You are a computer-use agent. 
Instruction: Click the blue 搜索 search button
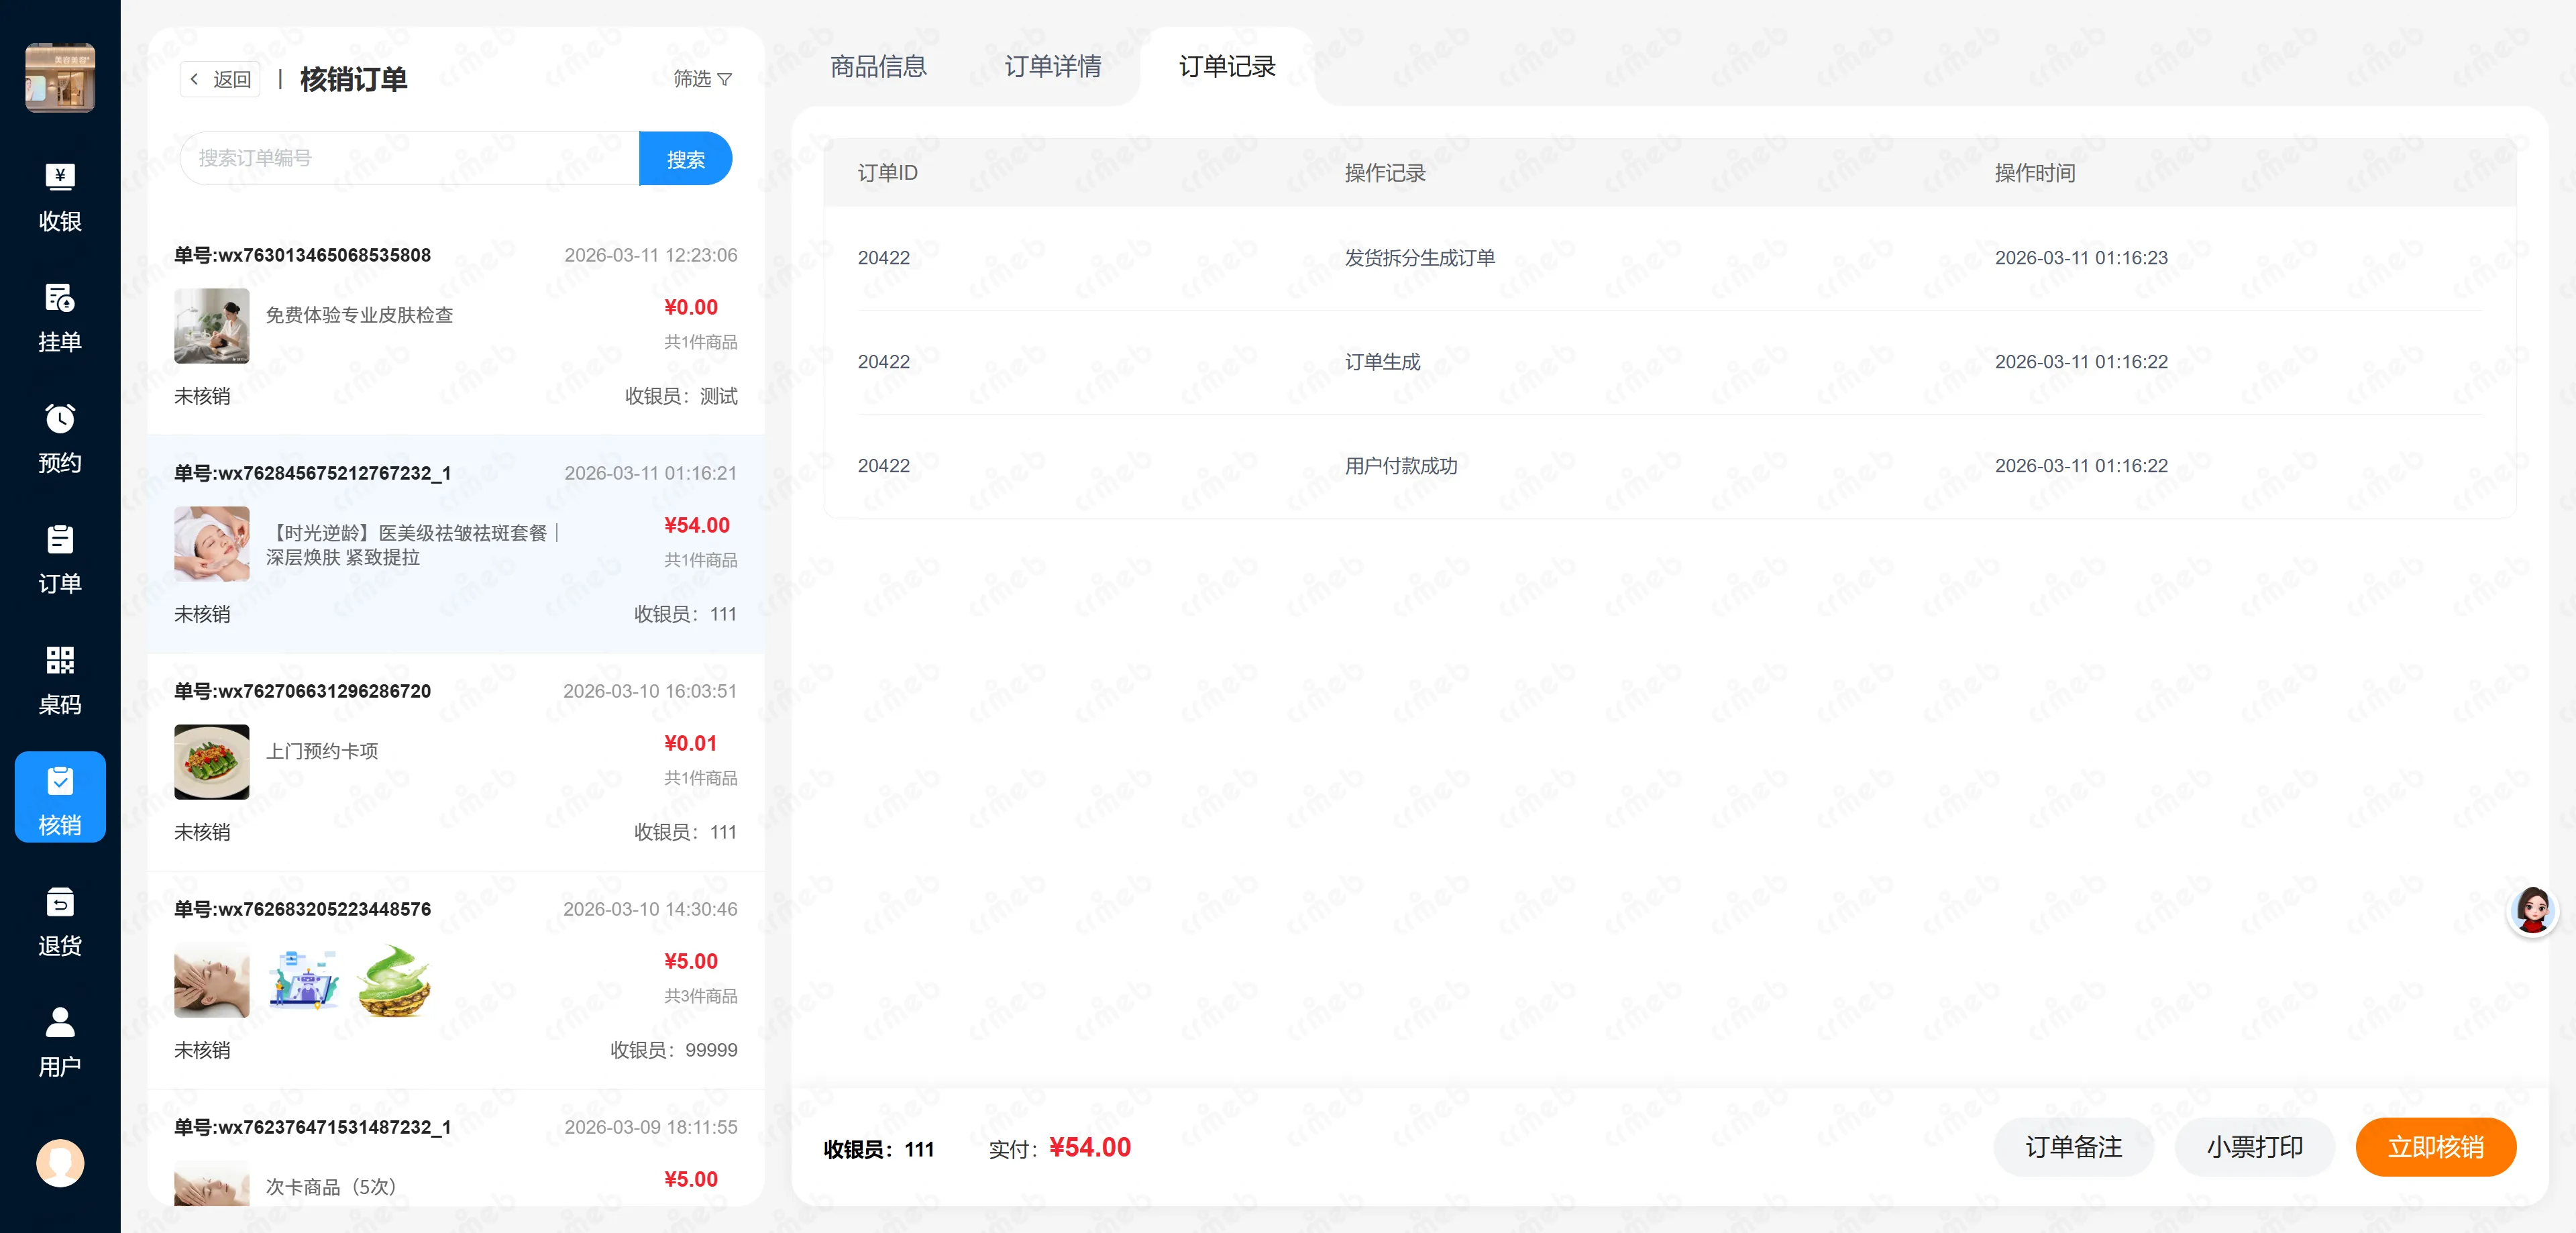coord(686,158)
